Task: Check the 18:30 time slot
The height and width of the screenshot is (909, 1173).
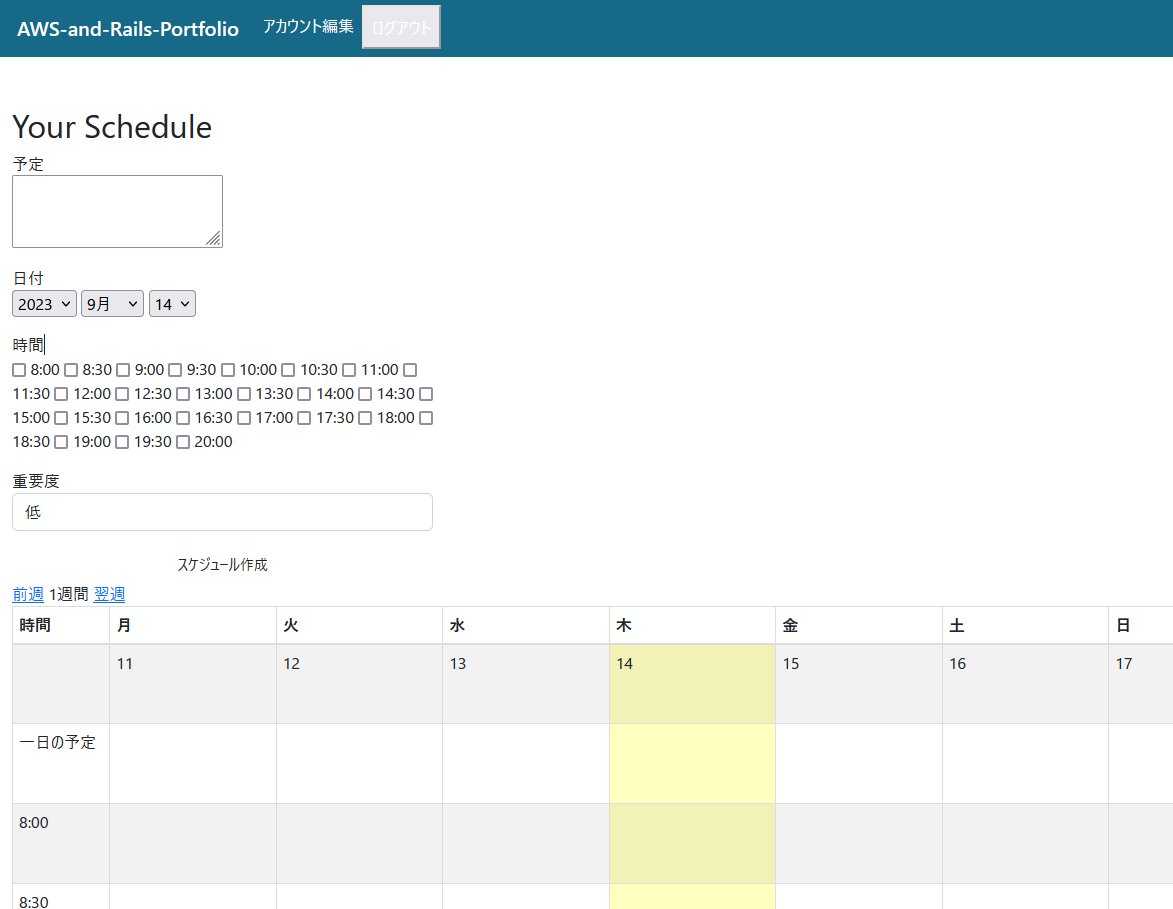Action: pyautogui.click(x=424, y=418)
